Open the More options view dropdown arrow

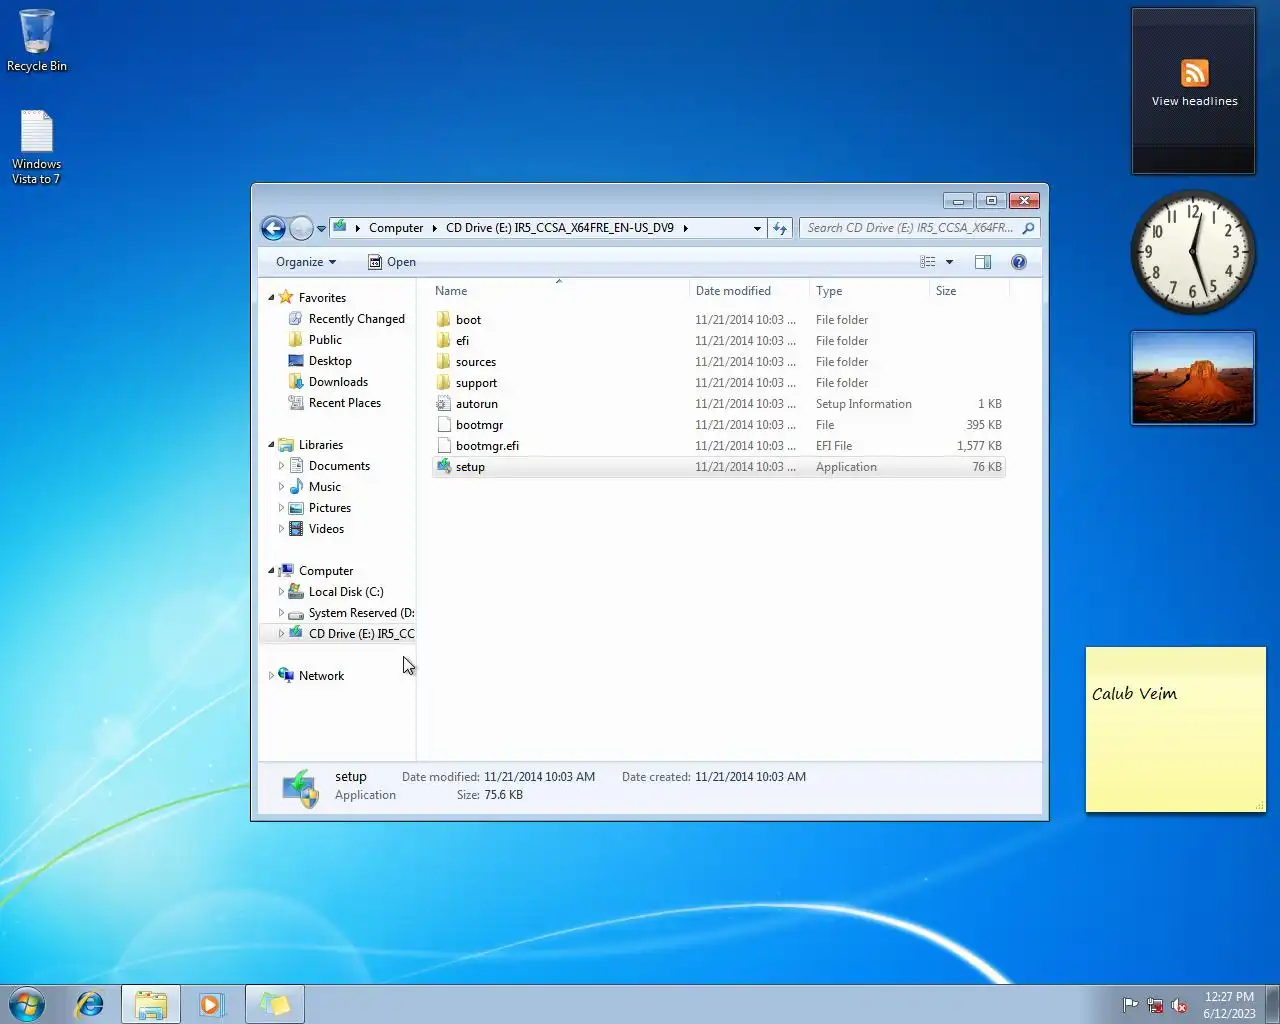pos(949,262)
